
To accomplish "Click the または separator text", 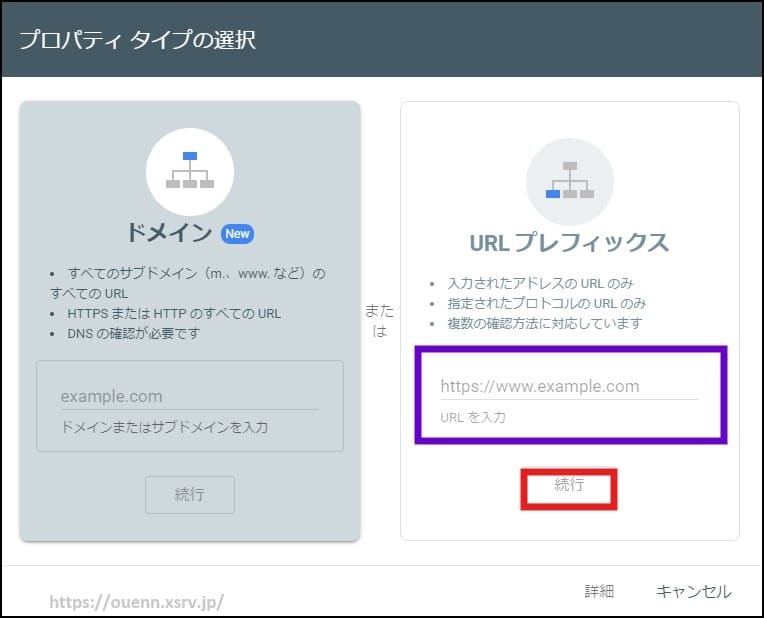I will point(380,321).
